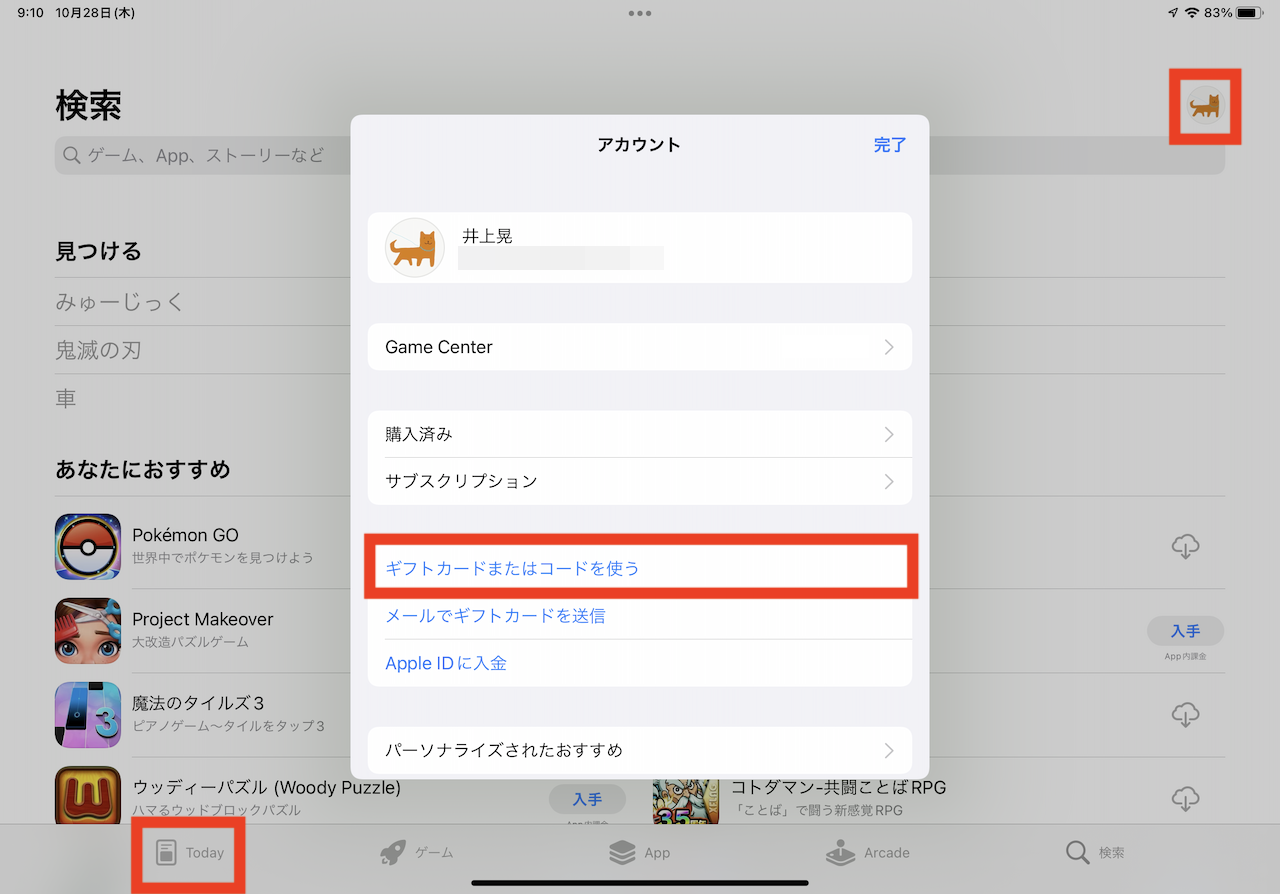Screen dimensions: 1280x894
Task: Open Project Makeover title text
Action: click(x=202, y=619)
